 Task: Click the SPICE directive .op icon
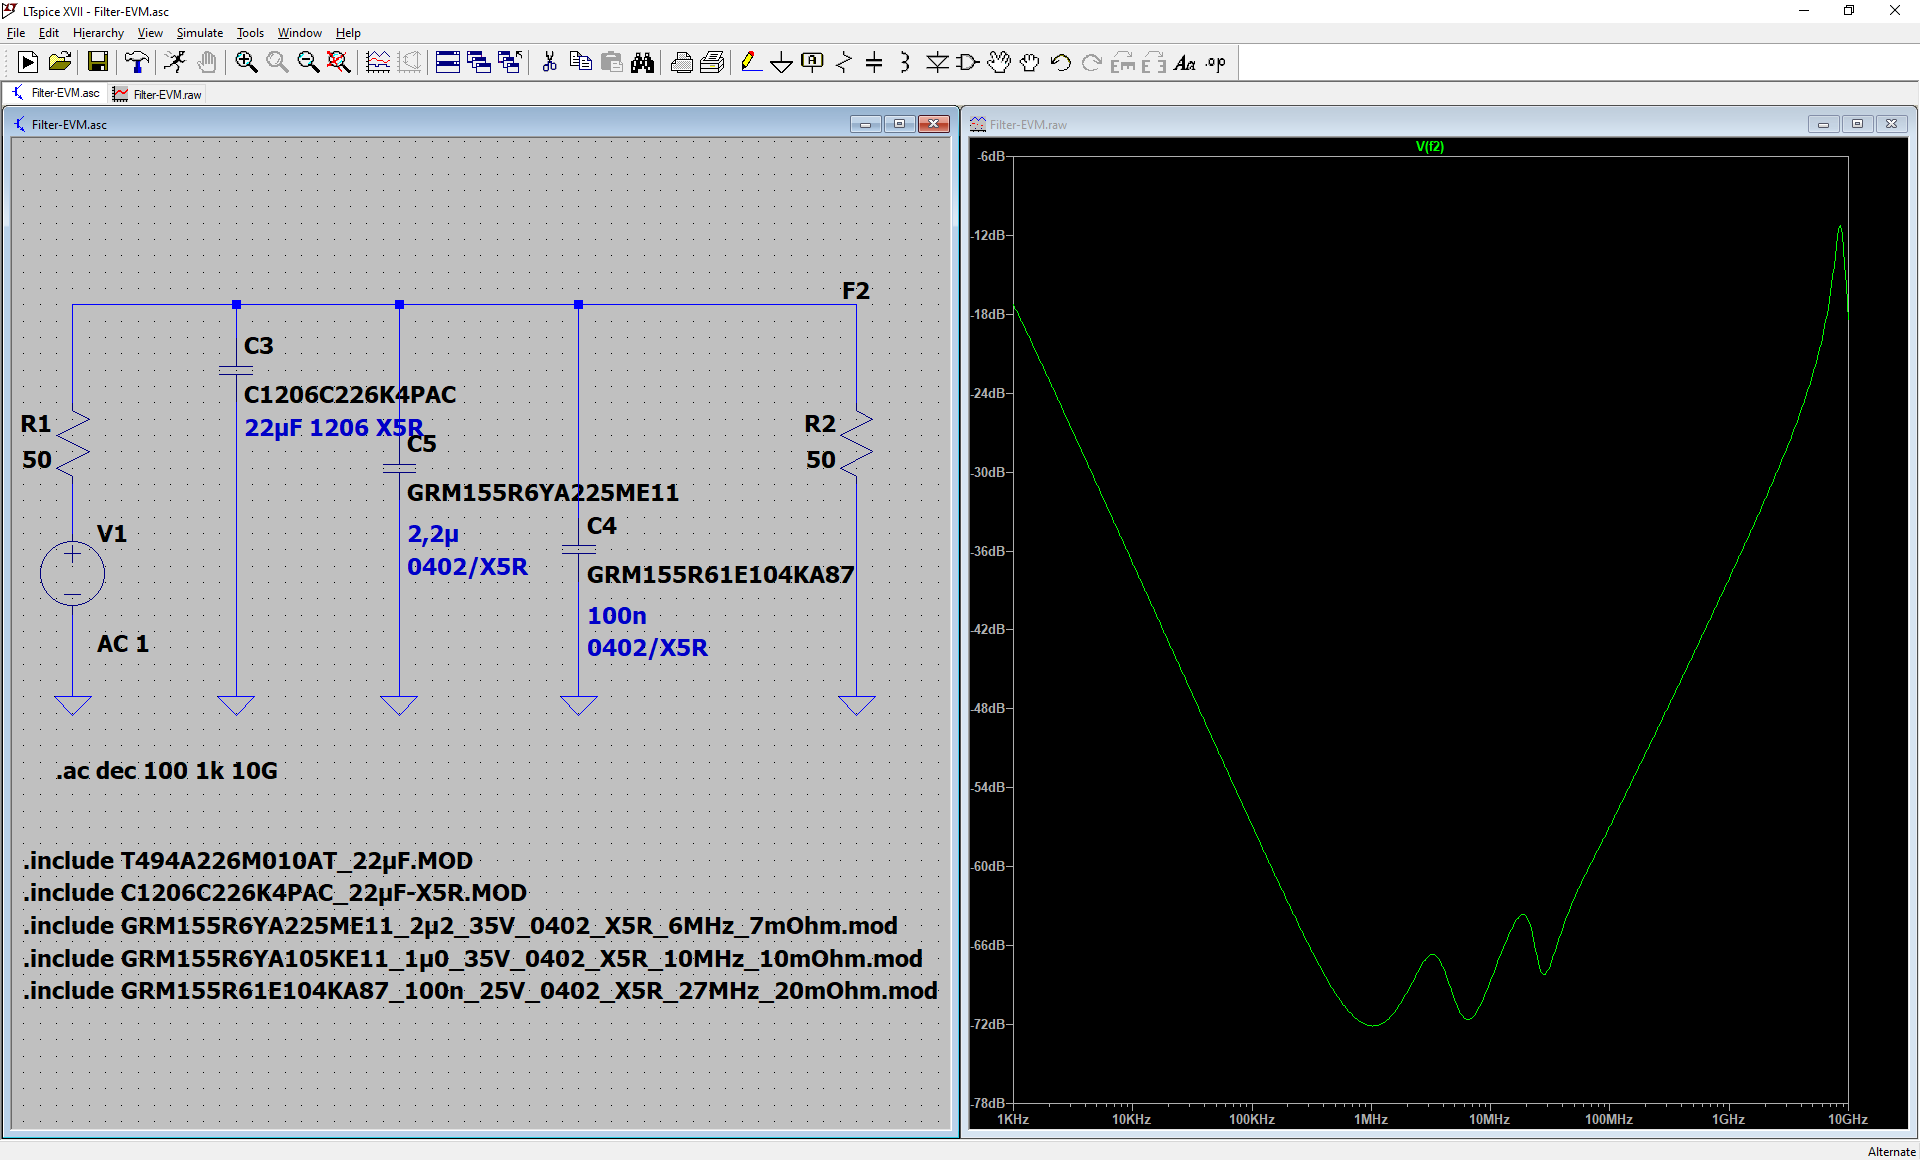pyautogui.click(x=1216, y=63)
